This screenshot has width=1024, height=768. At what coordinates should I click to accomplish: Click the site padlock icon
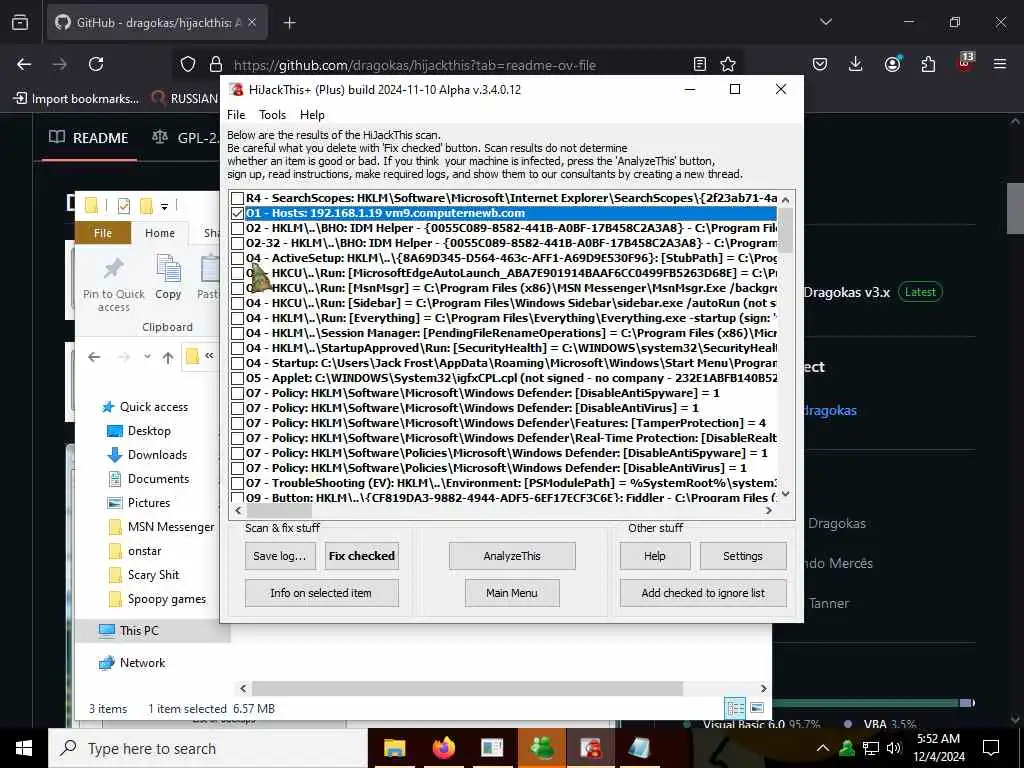pos(216,64)
